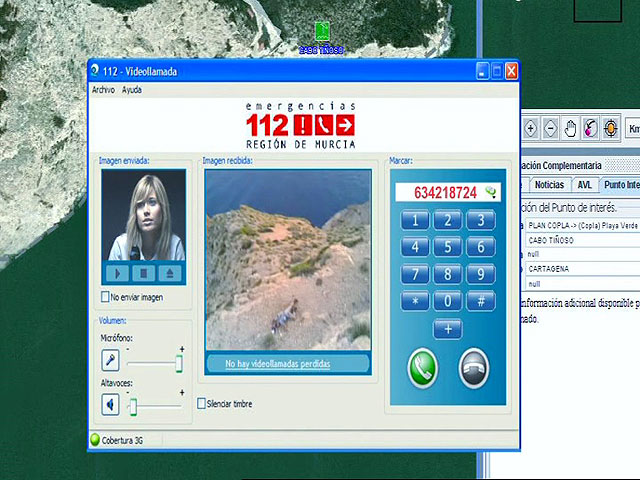Screen dimensions: 640x480
Task: Switch to the Noticias tab
Action: [x=549, y=185]
